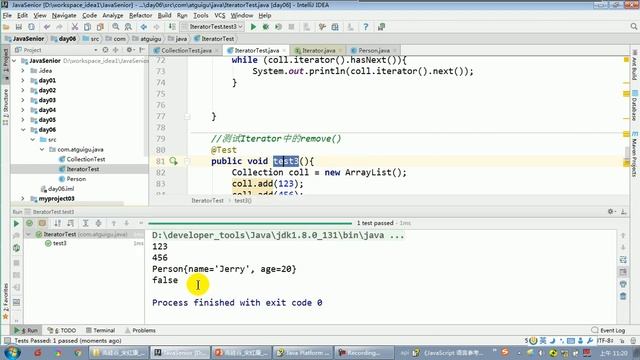
Task: Open the Event Log
Action: pyautogui.click(x=608, y=330)
